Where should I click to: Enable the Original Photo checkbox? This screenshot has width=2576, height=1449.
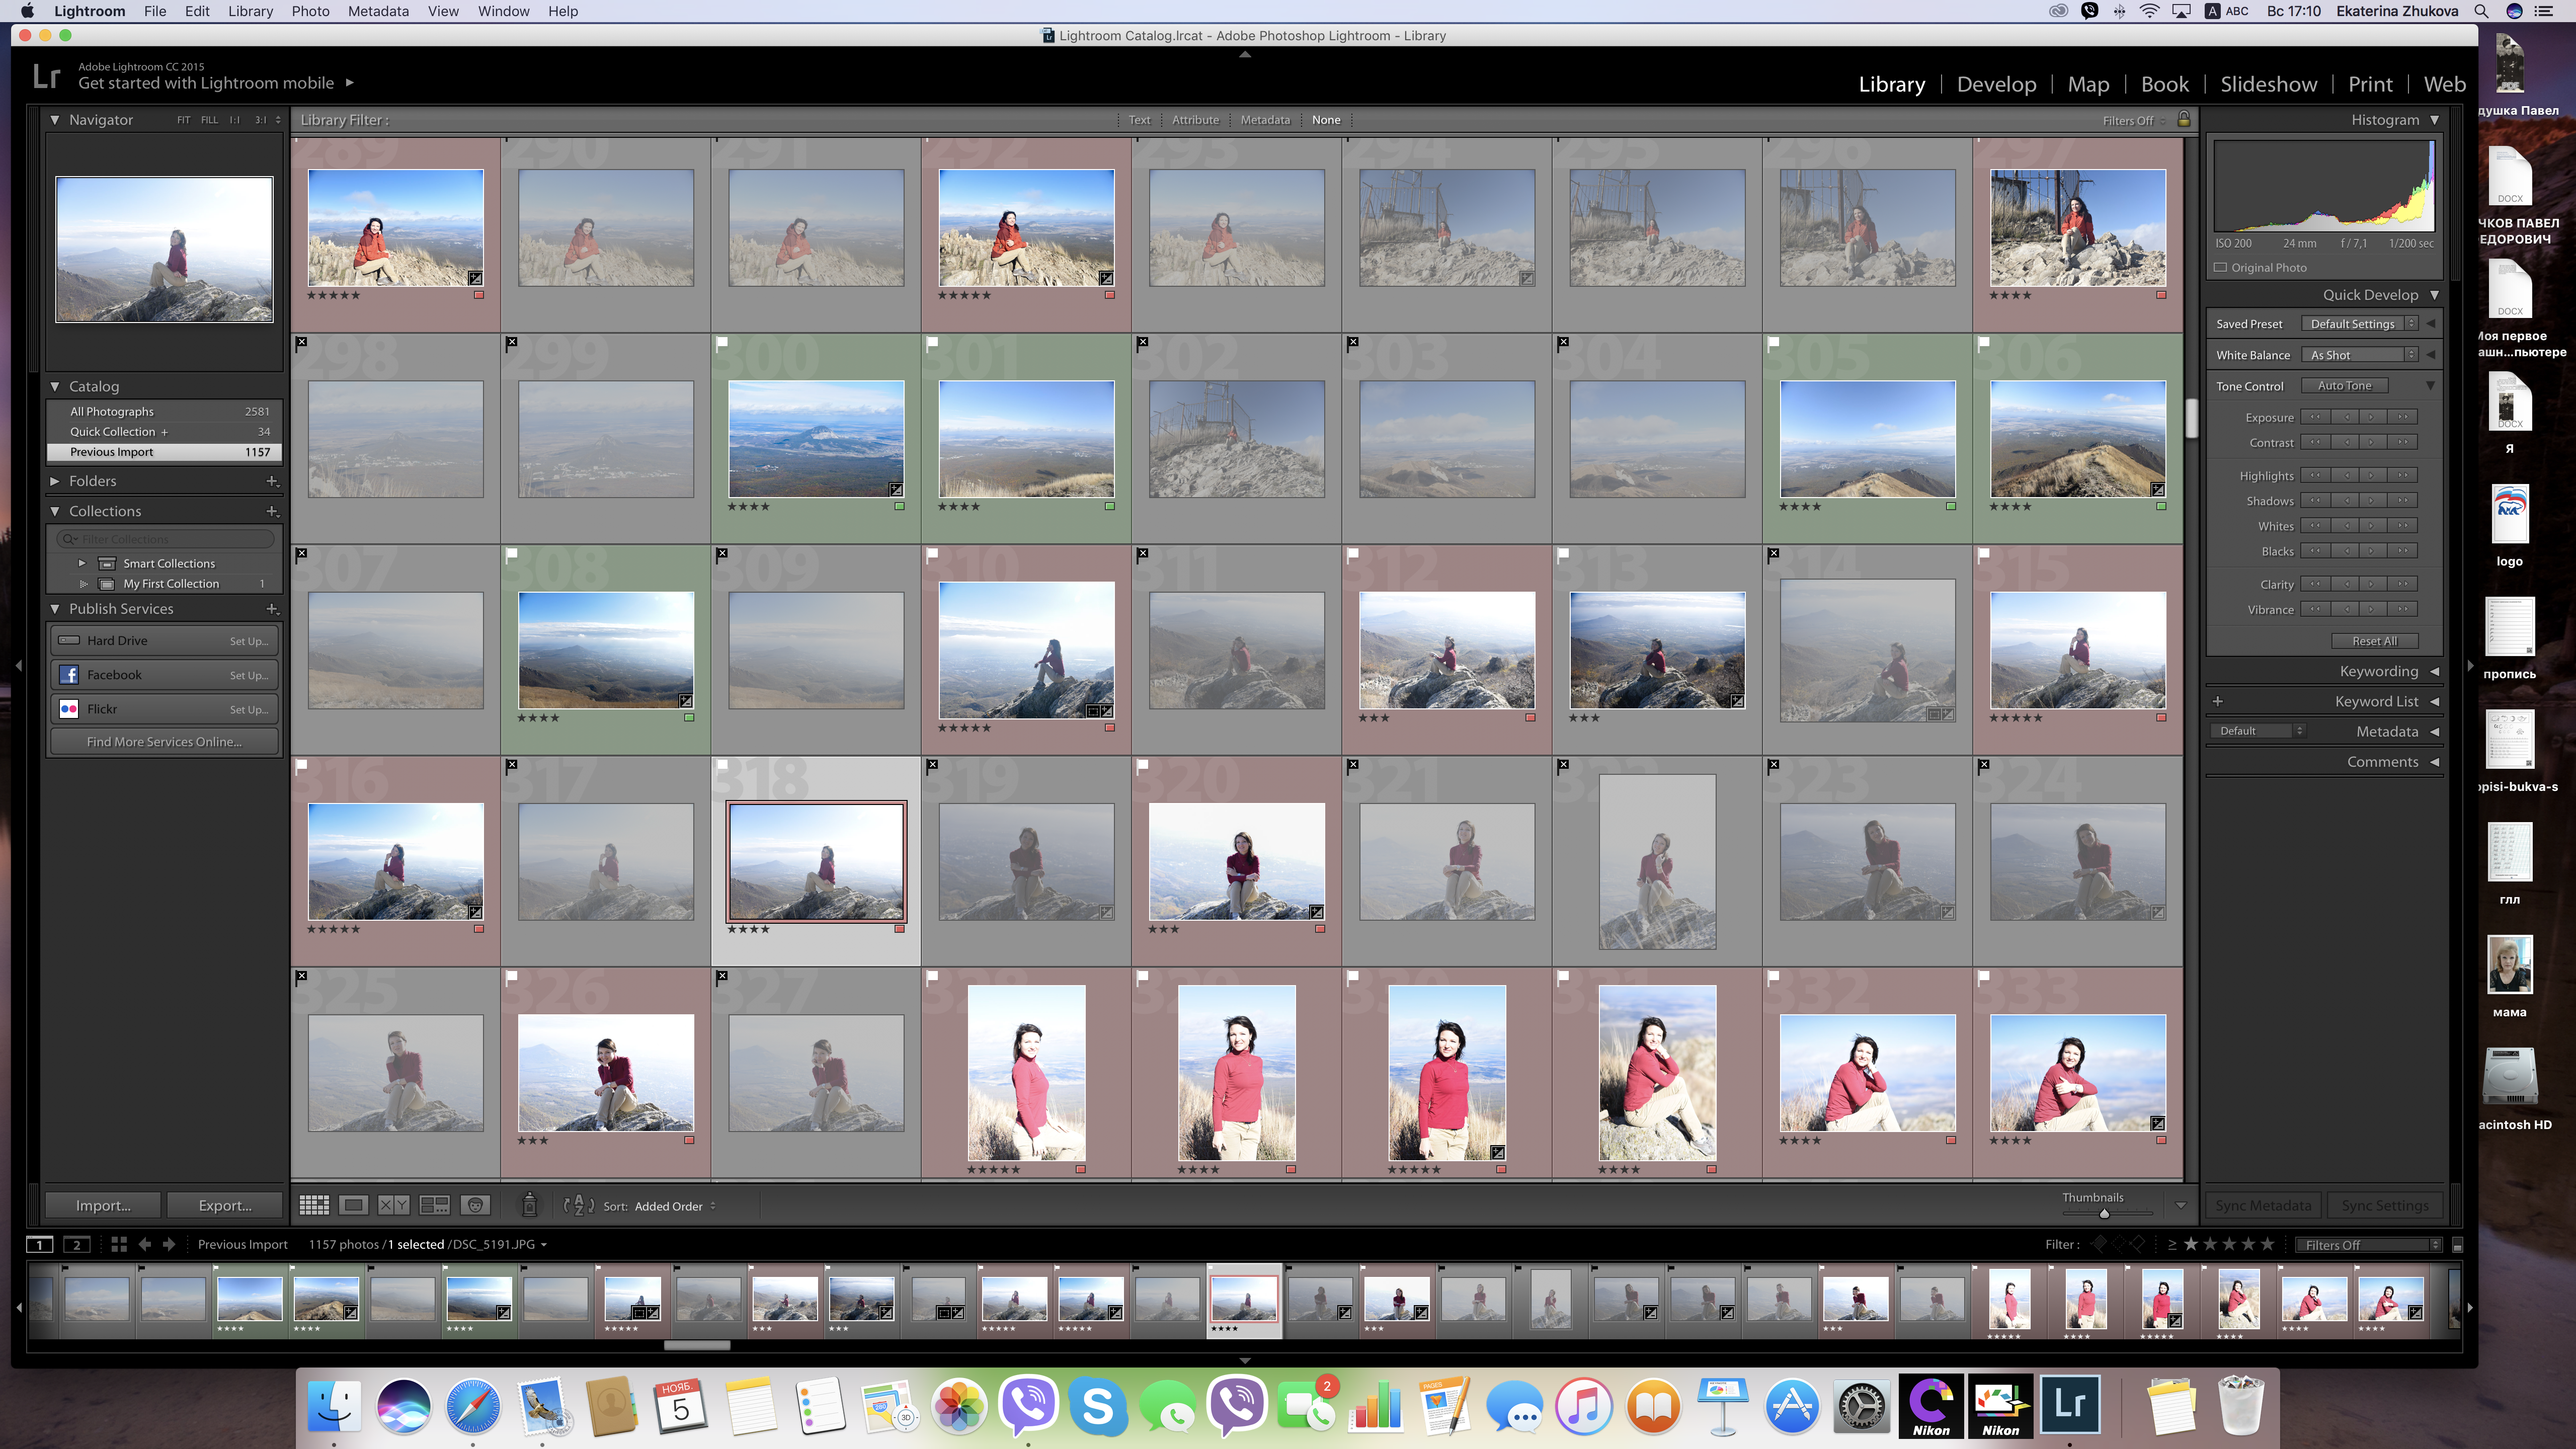pos(2221,268)
